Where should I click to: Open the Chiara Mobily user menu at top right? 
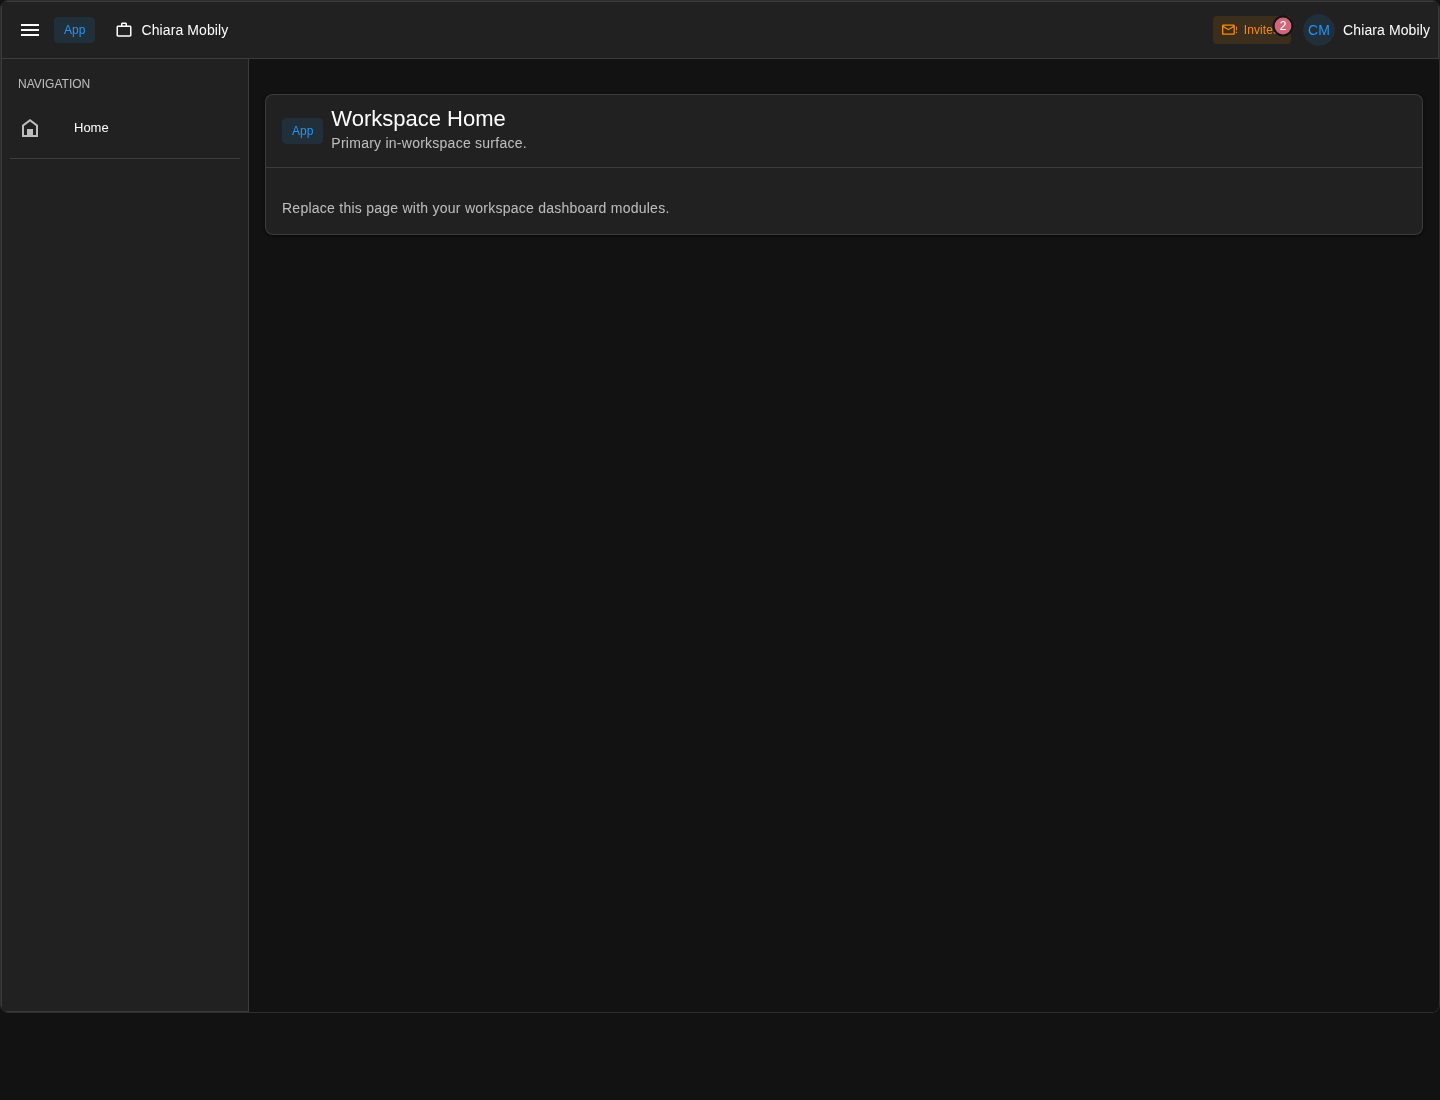coord(1367,30)
